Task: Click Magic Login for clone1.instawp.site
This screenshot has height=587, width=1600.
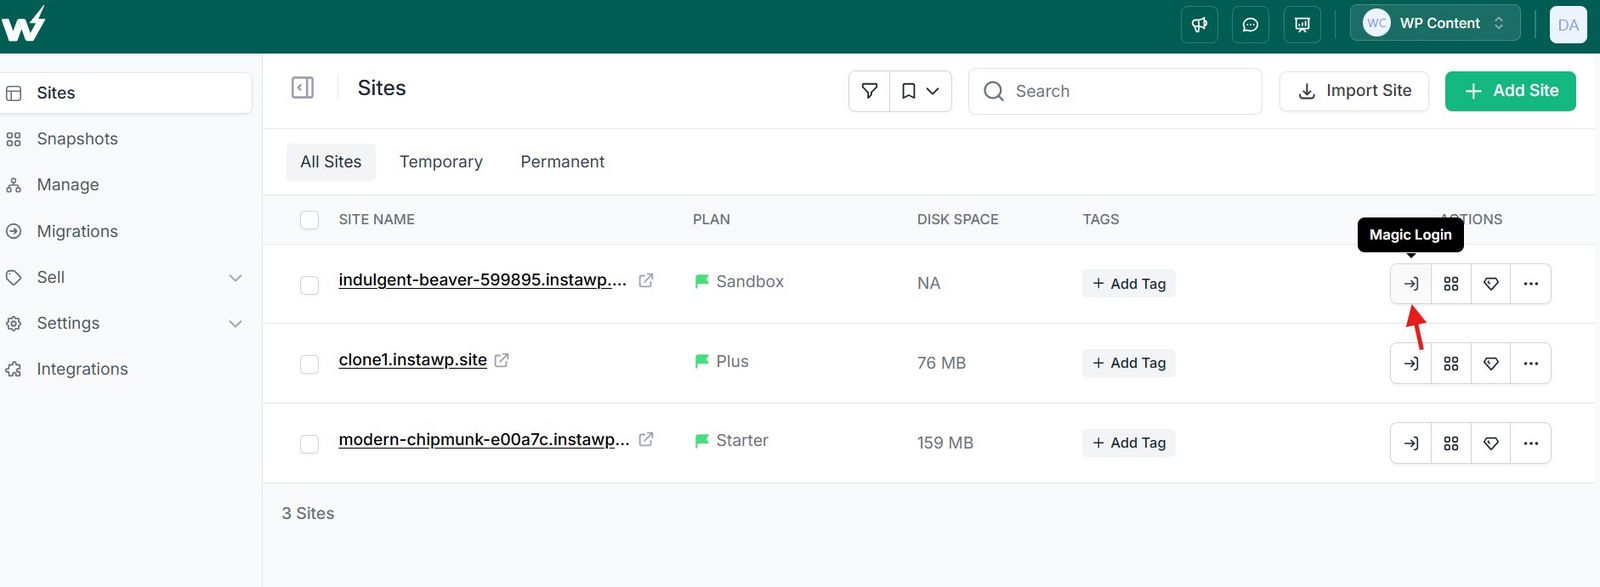Action: 1411,364
